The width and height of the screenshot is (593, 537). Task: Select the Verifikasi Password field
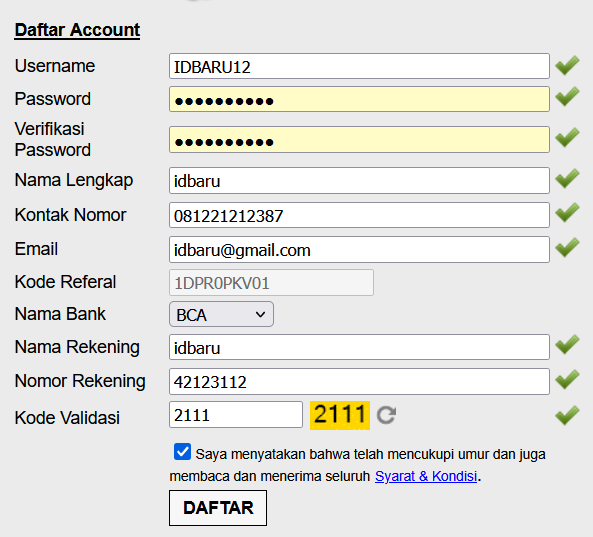(359, 140)
